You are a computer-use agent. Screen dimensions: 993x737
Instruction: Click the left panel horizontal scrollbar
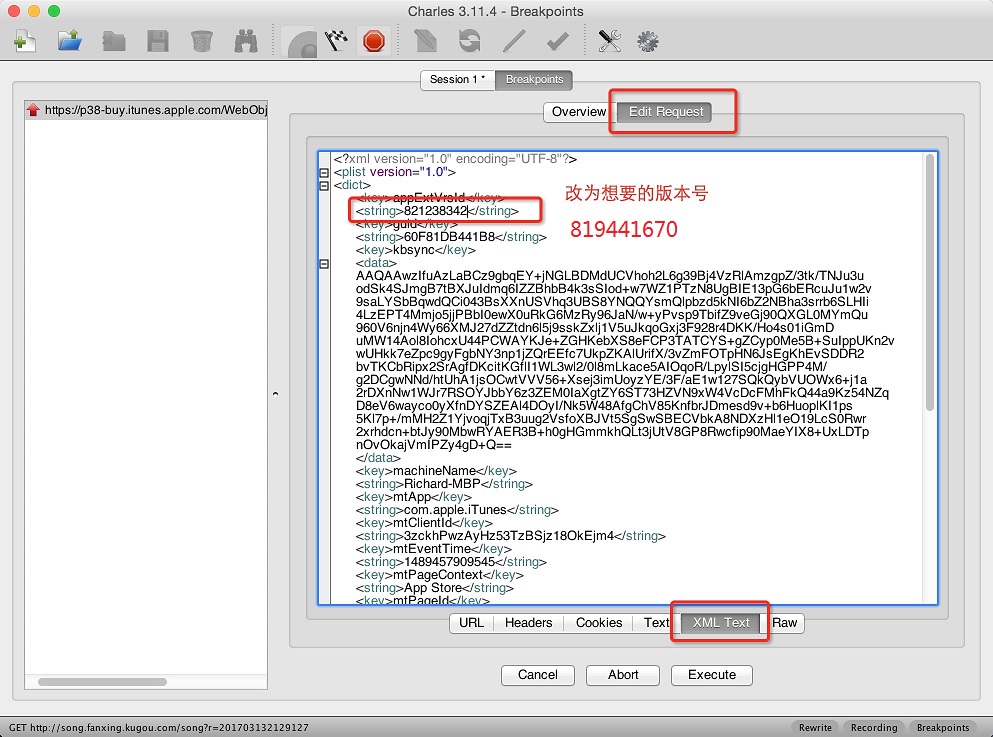[102, 682]
